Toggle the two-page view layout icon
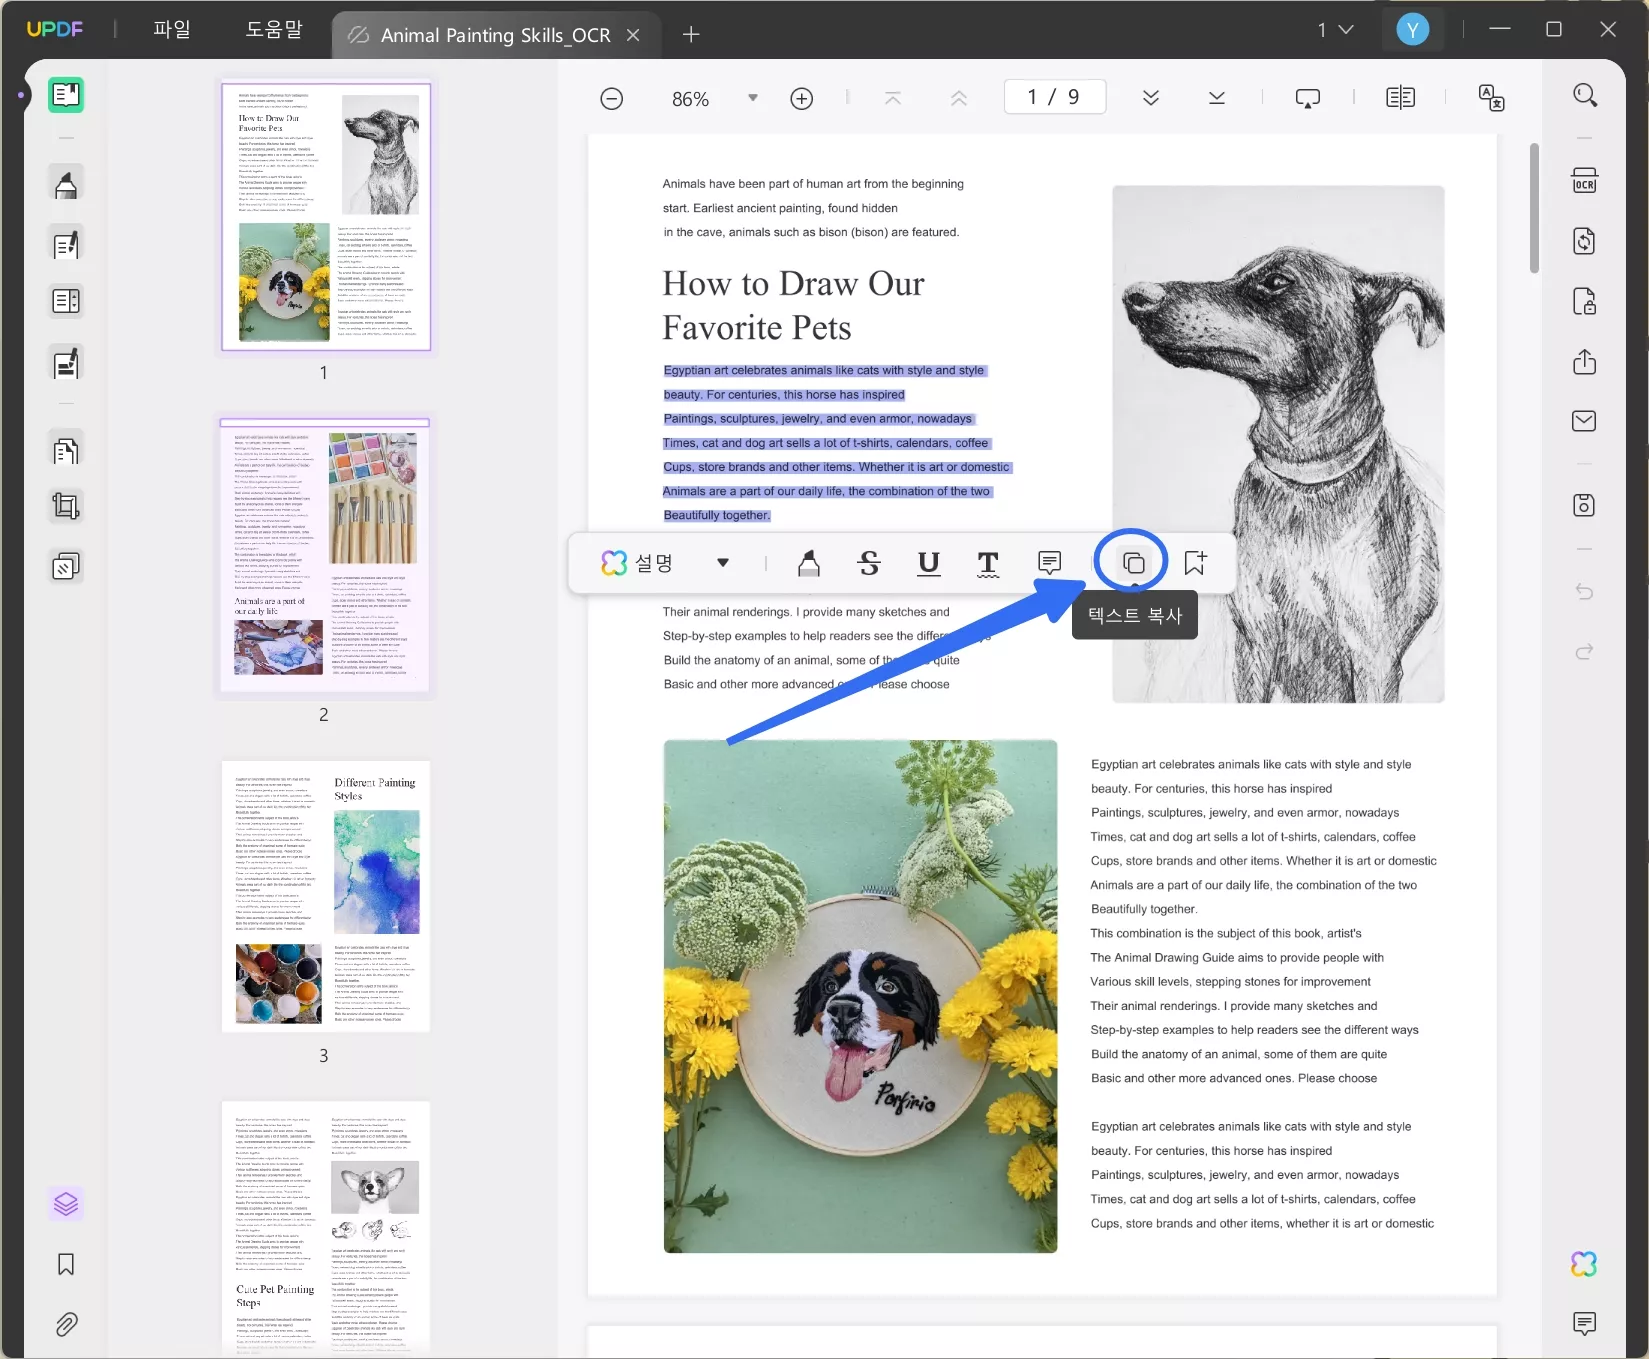 coord(1400,97)
